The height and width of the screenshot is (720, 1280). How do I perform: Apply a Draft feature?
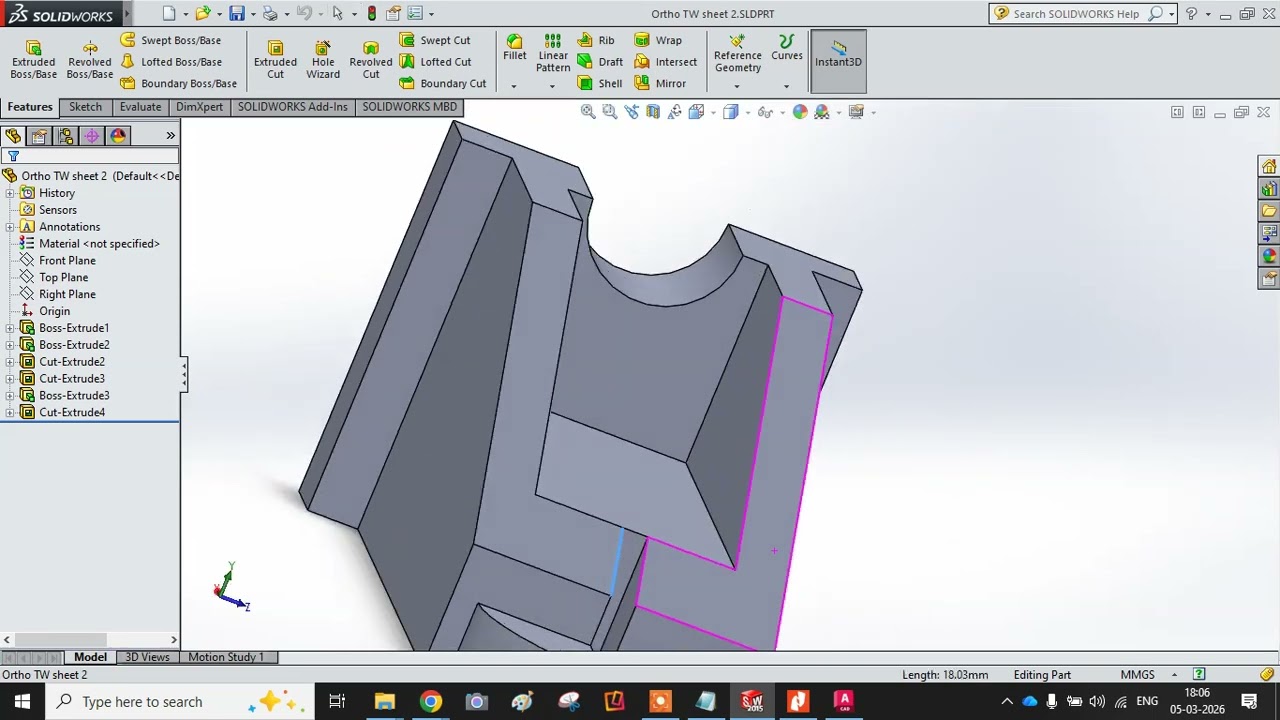click(600, 62)
